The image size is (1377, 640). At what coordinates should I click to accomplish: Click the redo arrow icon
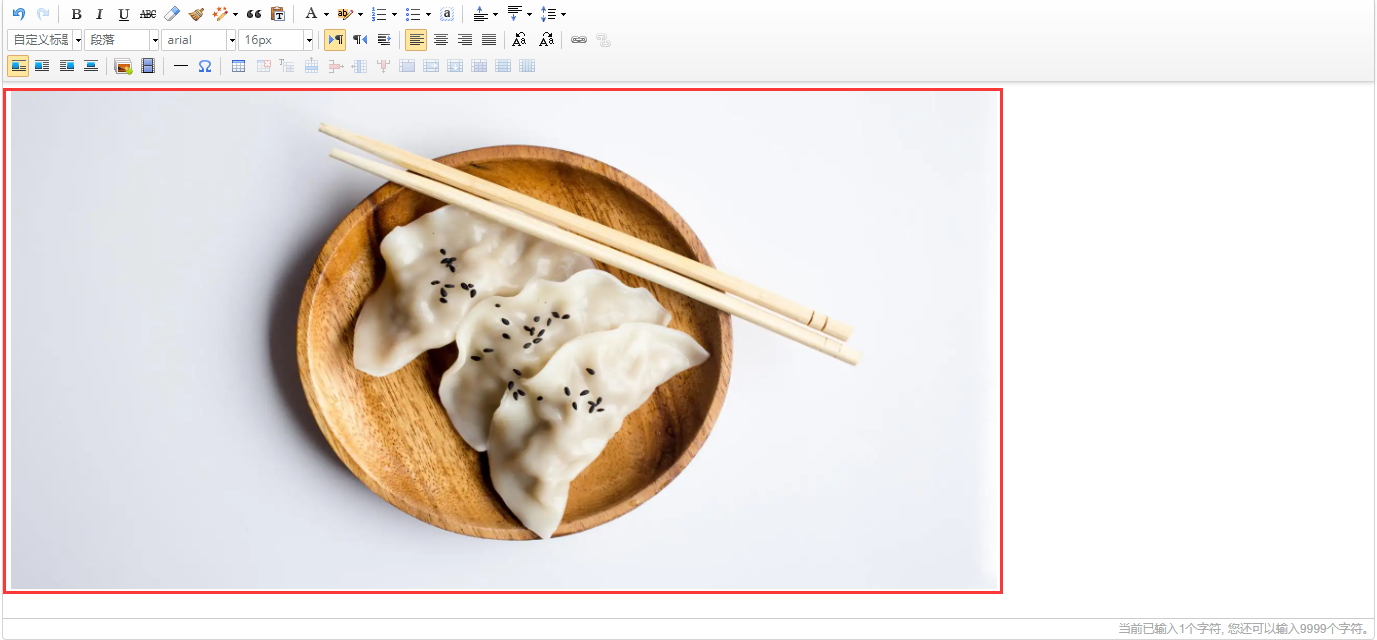pos(43,14)
